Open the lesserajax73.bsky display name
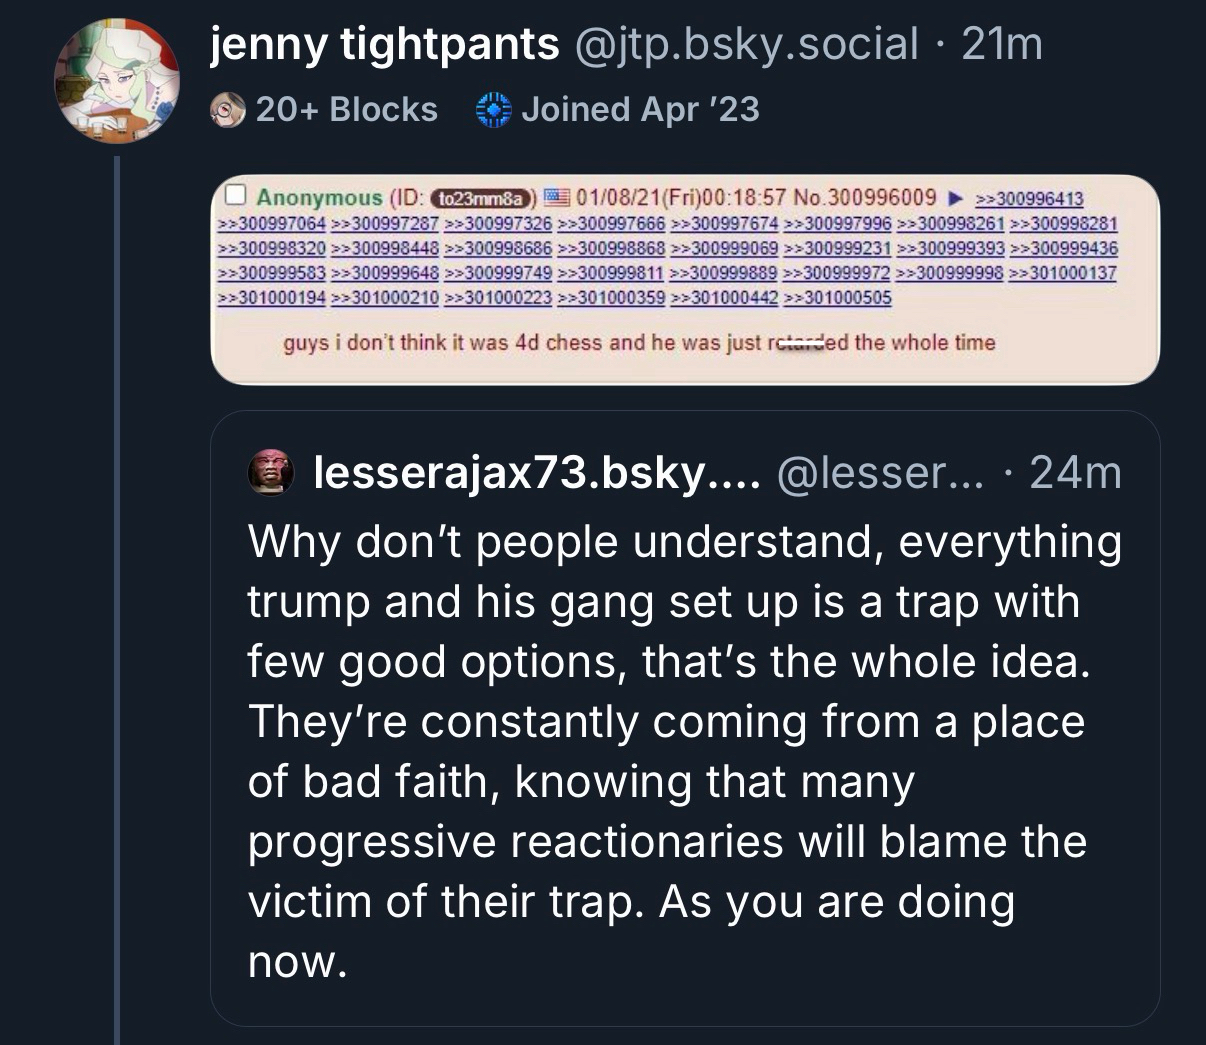1206x1045 pixels. (537, 472)
